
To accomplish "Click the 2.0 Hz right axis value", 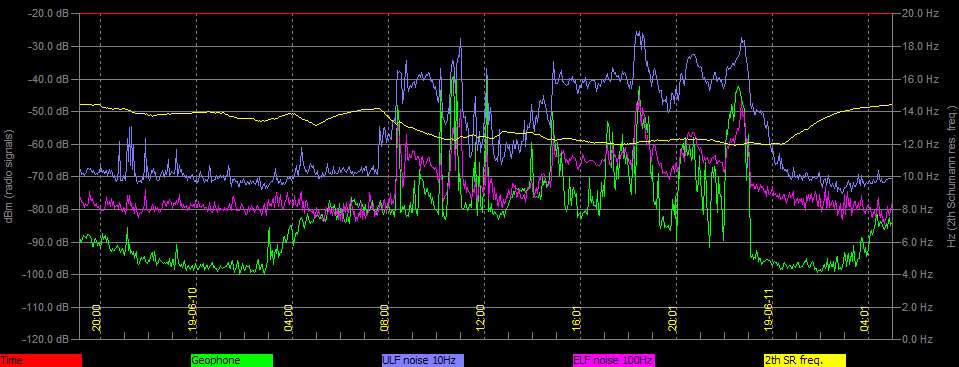I will point(917,306).
